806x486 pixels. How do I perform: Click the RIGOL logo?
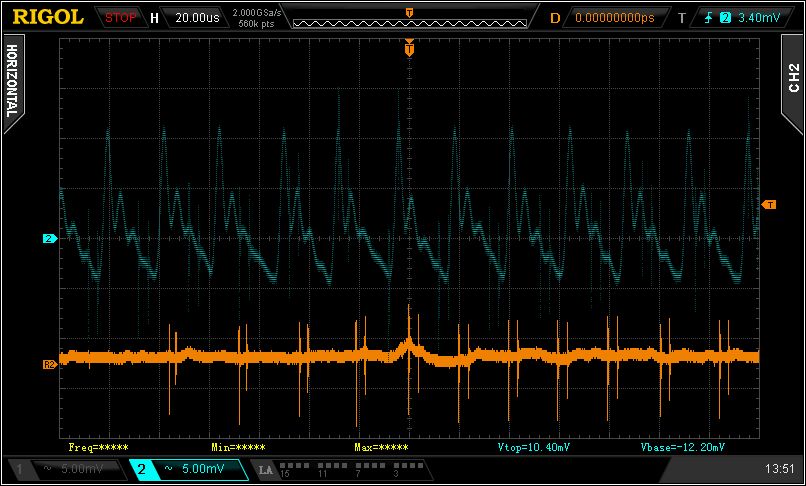[x=47, y=17]
